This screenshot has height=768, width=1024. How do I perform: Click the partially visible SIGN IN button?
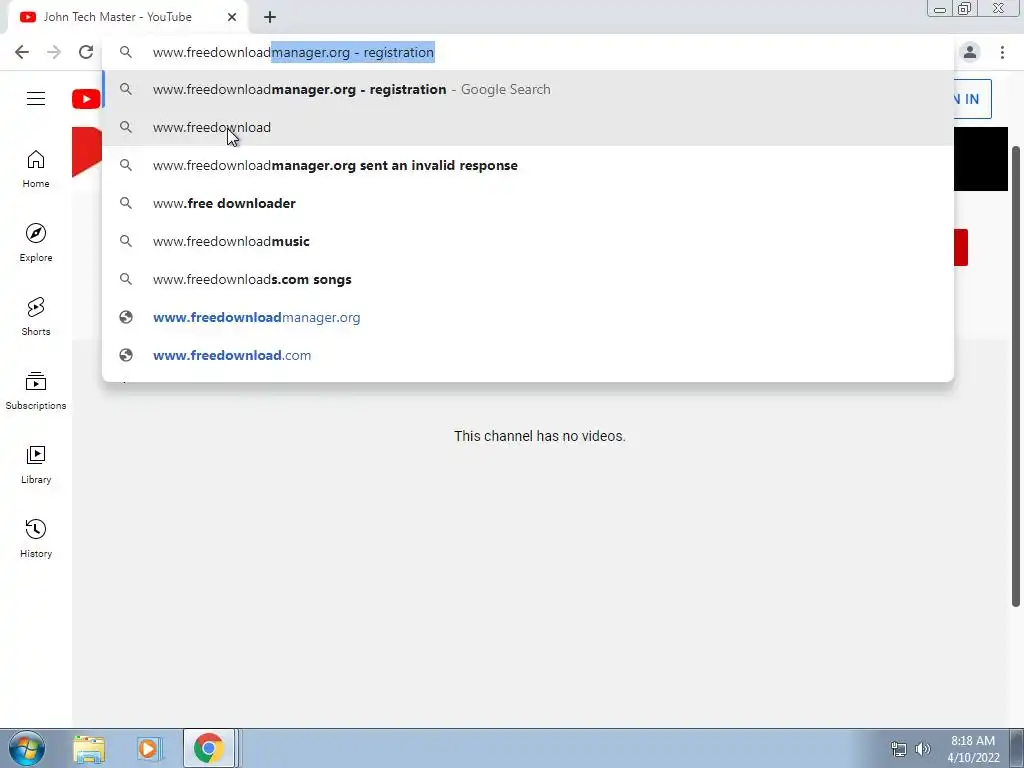(972, 99)
